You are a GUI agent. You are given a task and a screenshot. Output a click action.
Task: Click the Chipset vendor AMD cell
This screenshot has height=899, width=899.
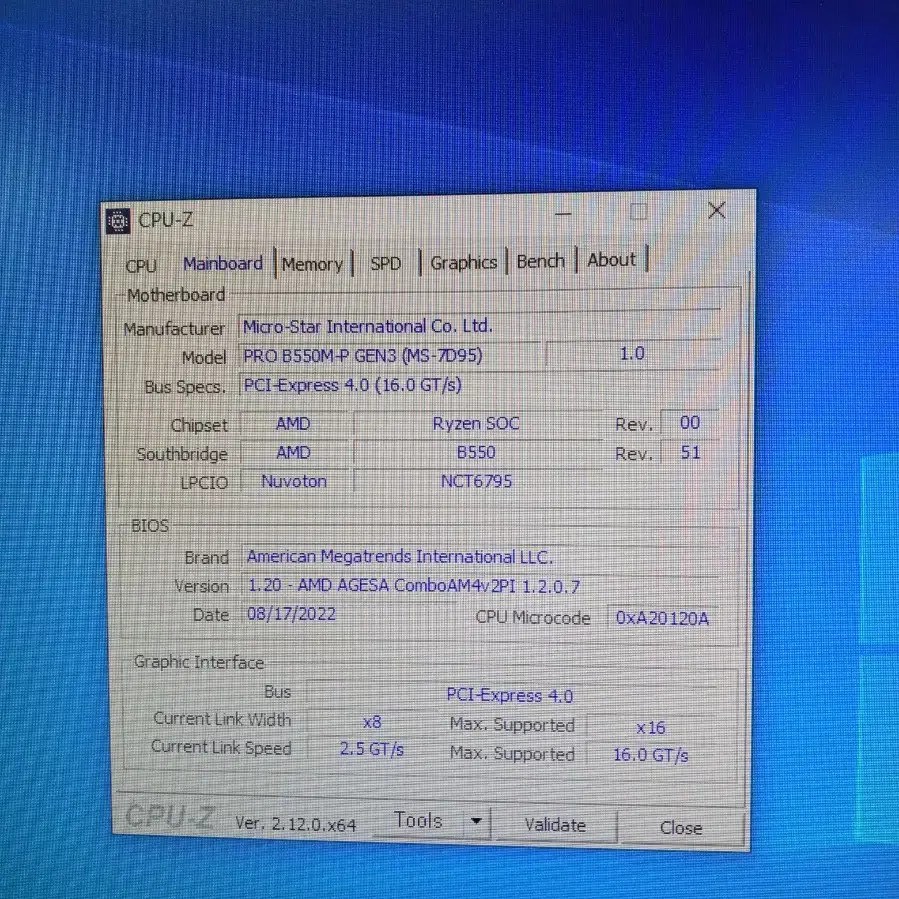(x=294, y=424)
